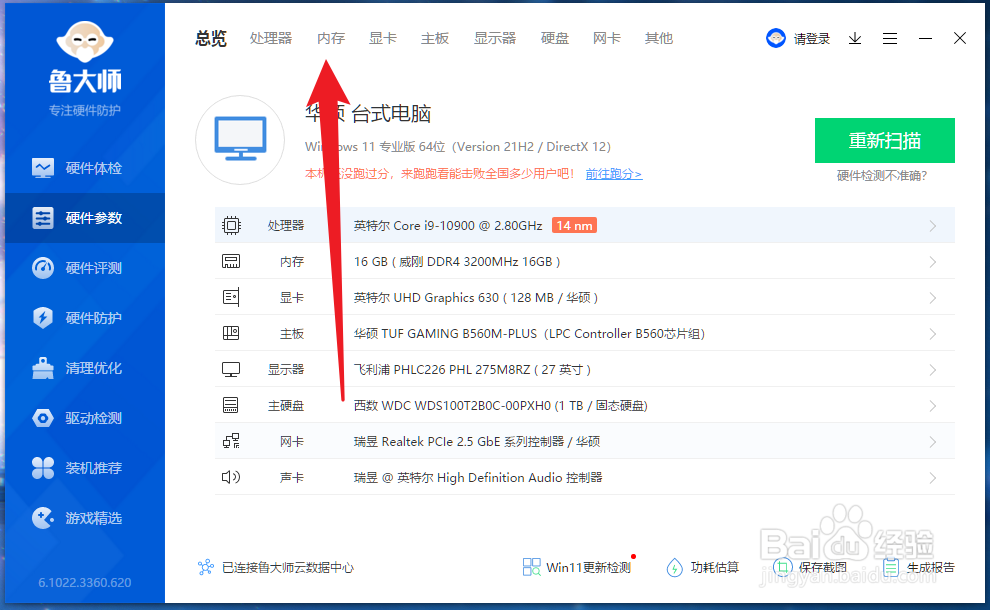
Task: Open Win11更新检测
Action: click(577, 567)
